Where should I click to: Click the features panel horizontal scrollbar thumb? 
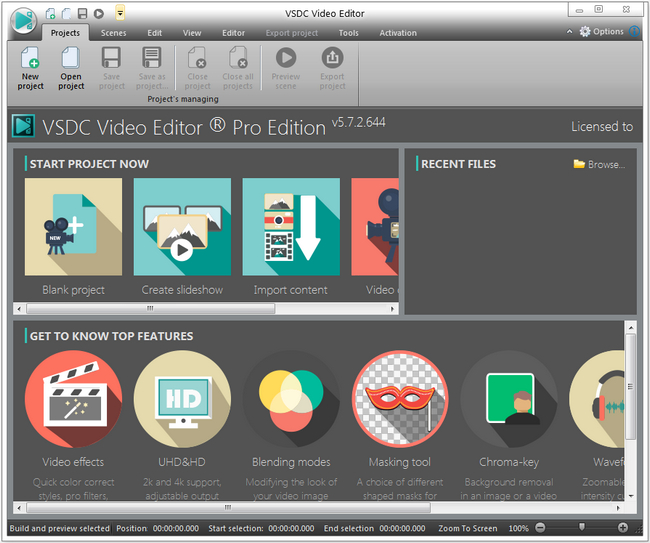[228, 507]
